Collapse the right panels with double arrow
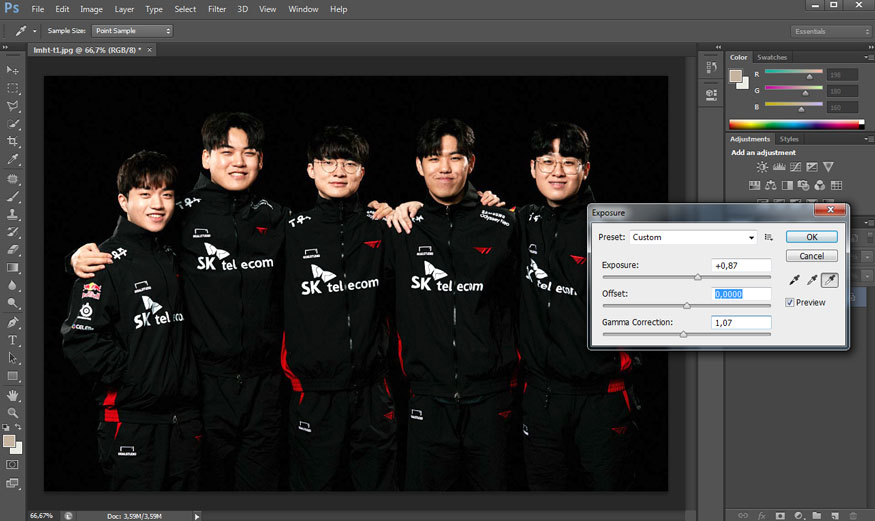This screenshot has height=521, width=875. [x=871, y=47]
